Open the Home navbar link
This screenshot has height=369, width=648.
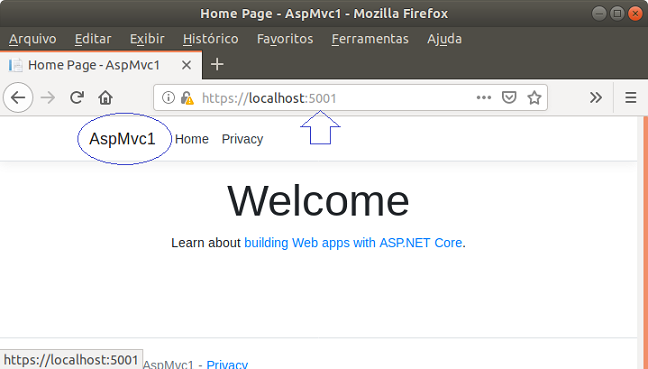click(192, 139)
